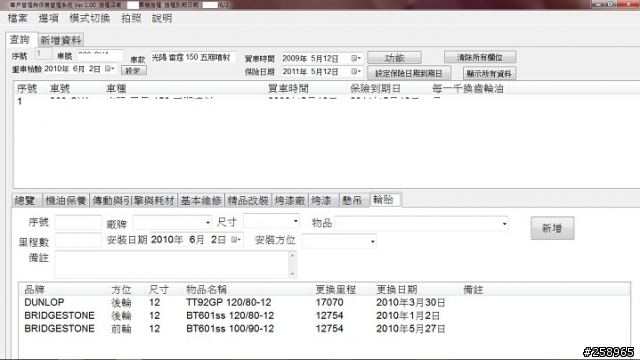
Task: Focus the 車號 input field
Action: [x=100, y=55]
